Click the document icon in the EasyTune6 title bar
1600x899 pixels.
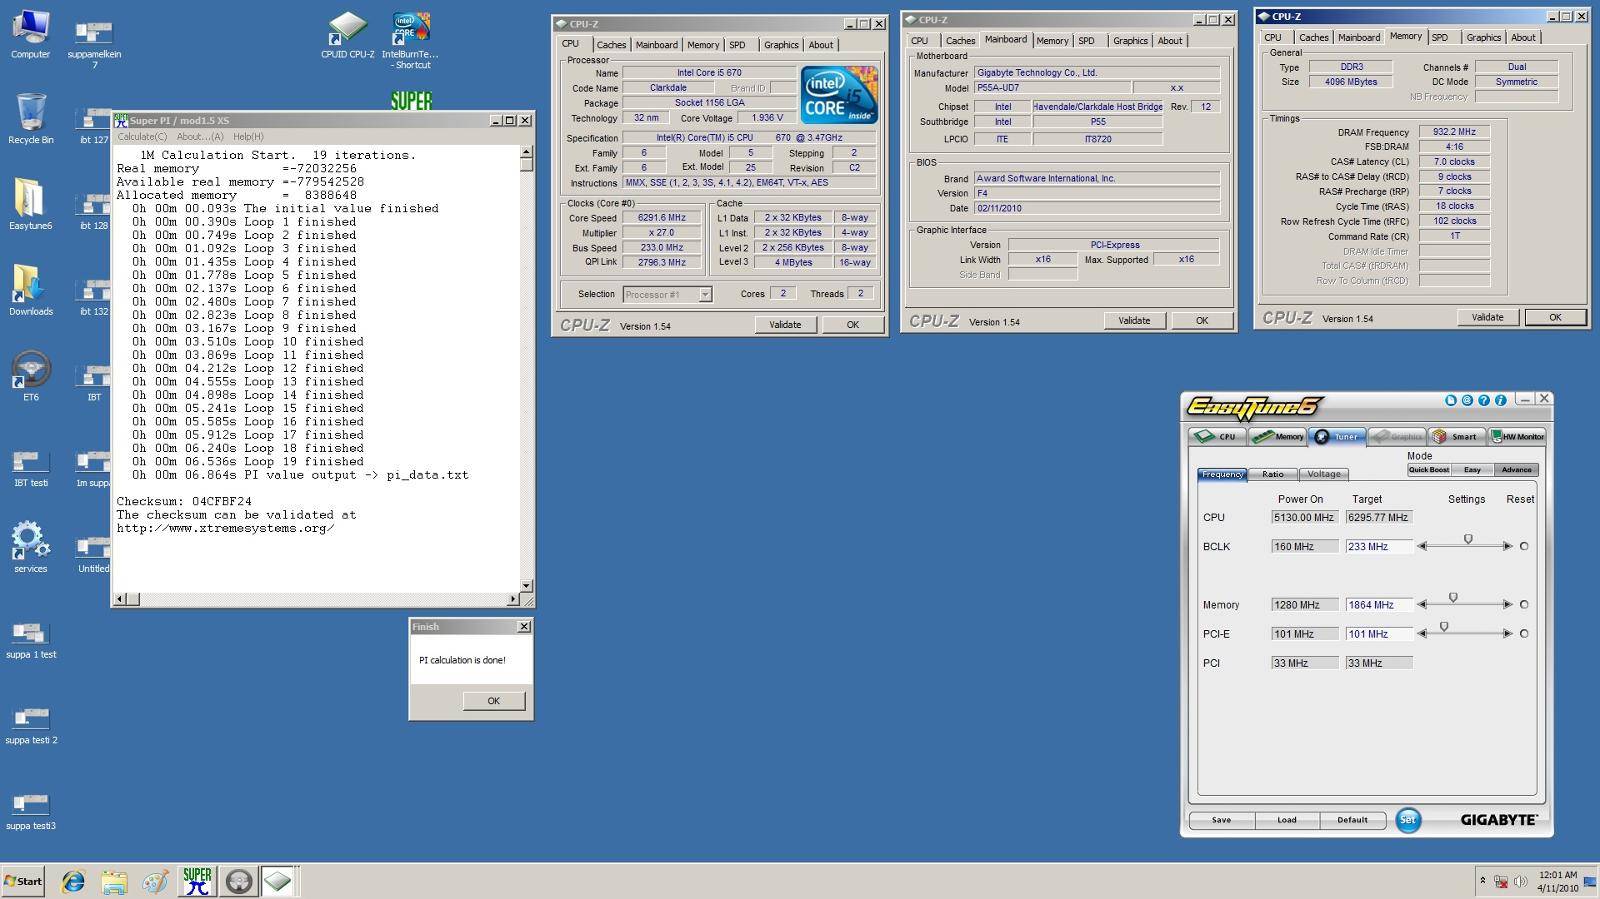(x=1450, y=400)
